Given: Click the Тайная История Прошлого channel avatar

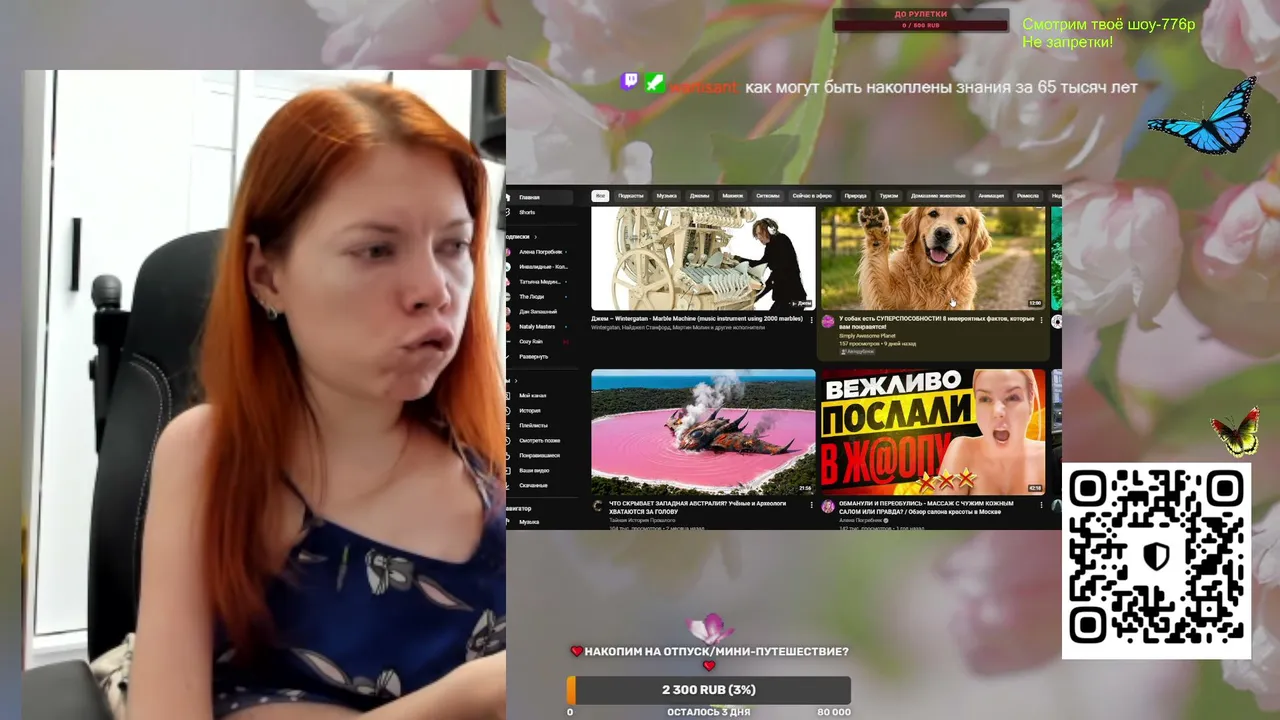Looking at the screenshot, I should pos(598,506).
